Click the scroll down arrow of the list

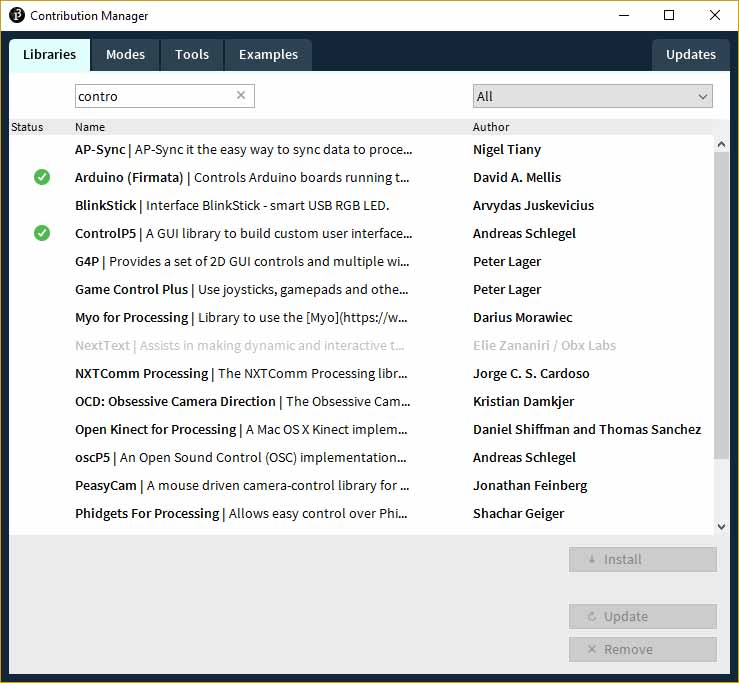(721, 527)
